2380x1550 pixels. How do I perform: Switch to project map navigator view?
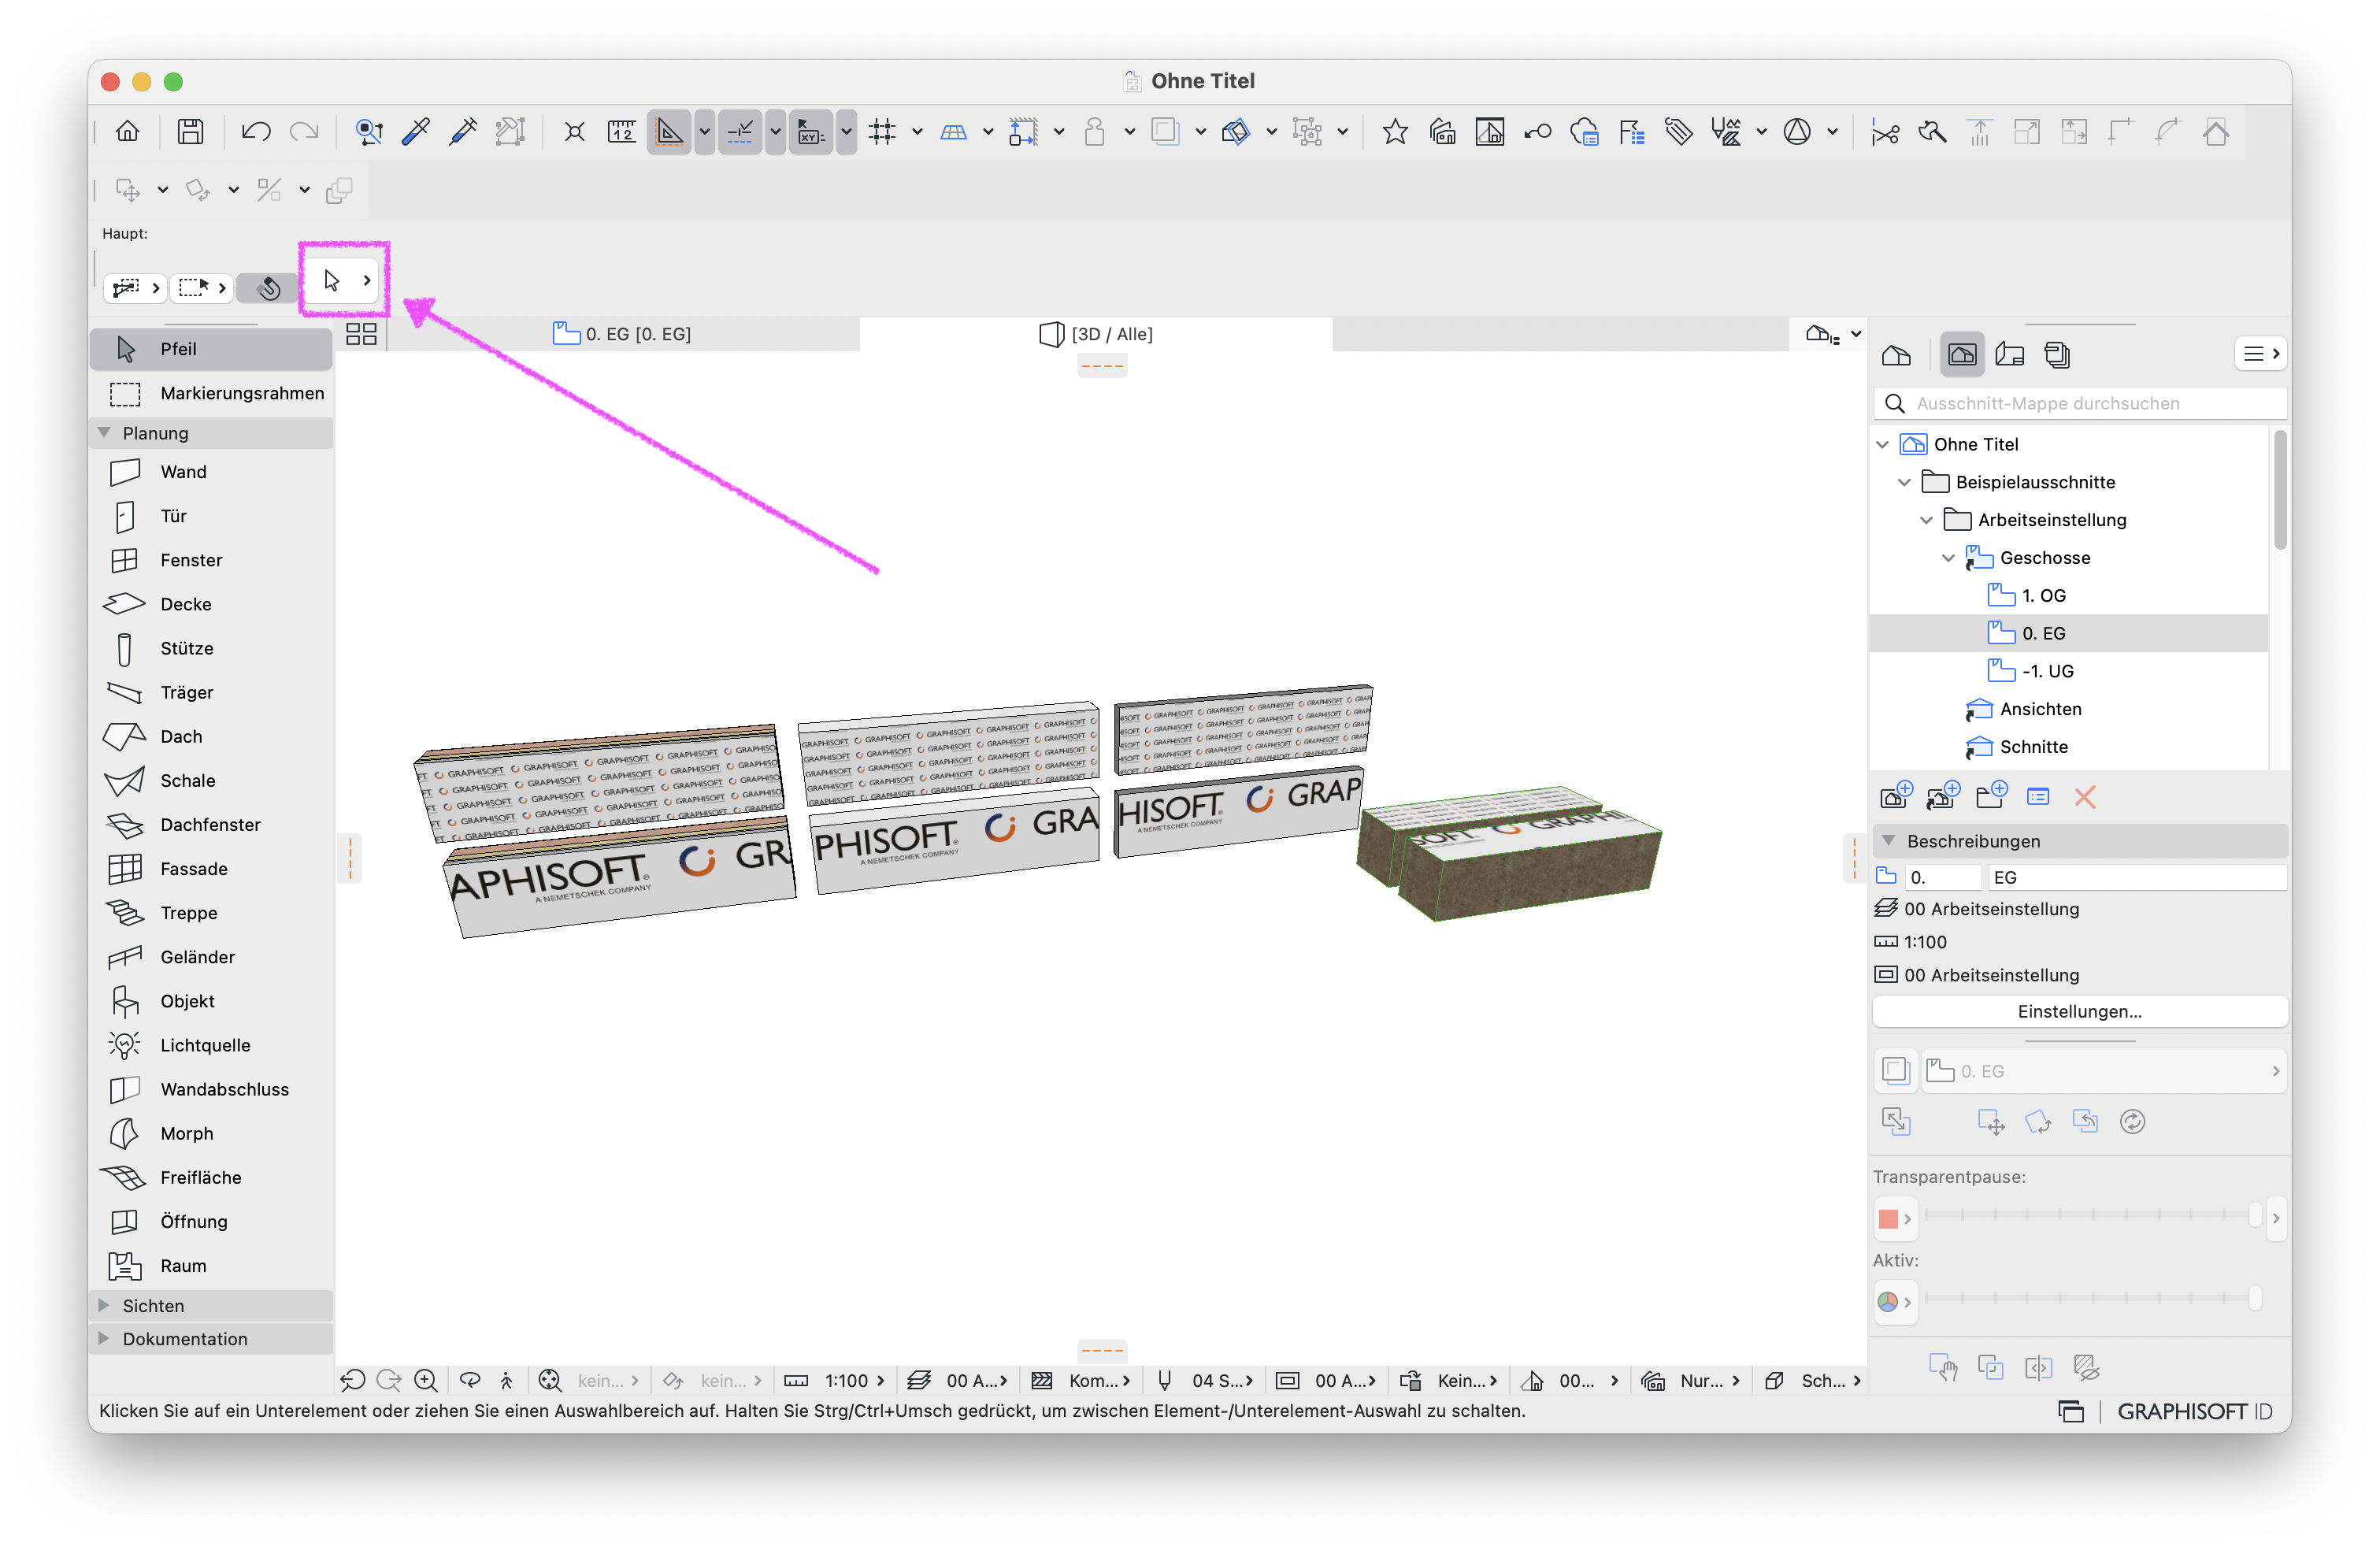[x=1896, y=354]
